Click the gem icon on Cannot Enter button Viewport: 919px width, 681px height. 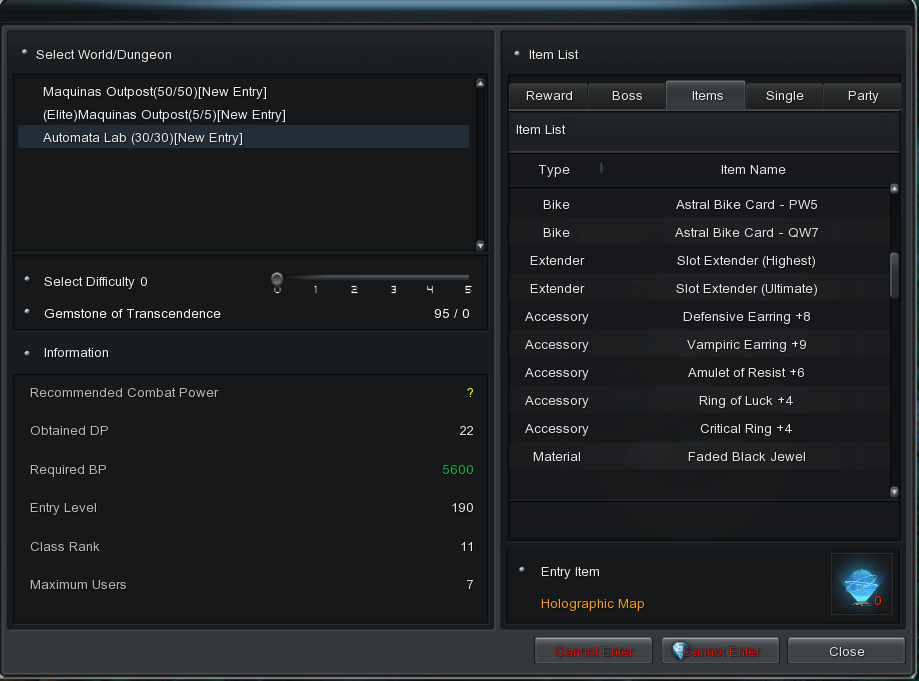pyautogui.click(x=681, y=651)
